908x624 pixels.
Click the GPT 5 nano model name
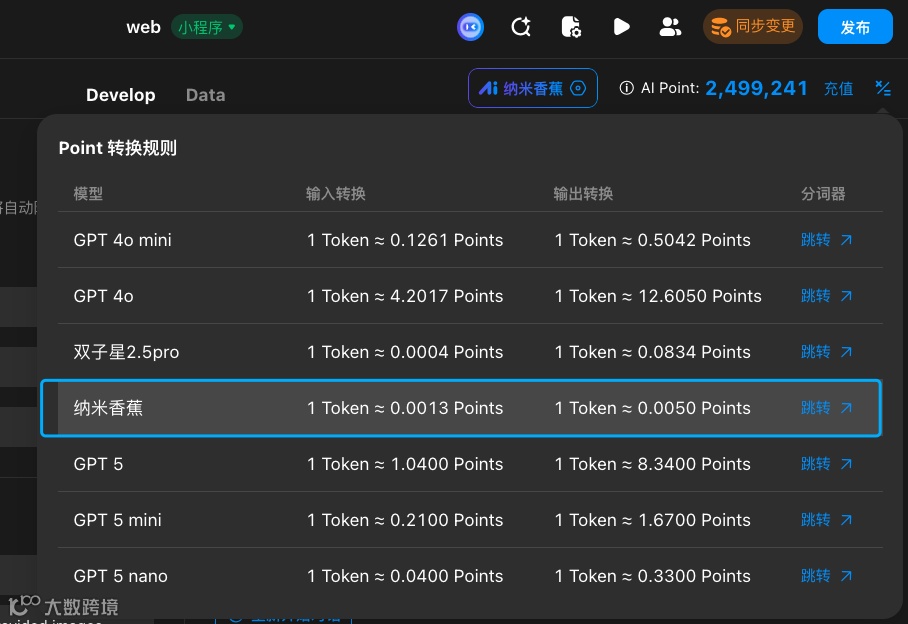pos(120,576)
